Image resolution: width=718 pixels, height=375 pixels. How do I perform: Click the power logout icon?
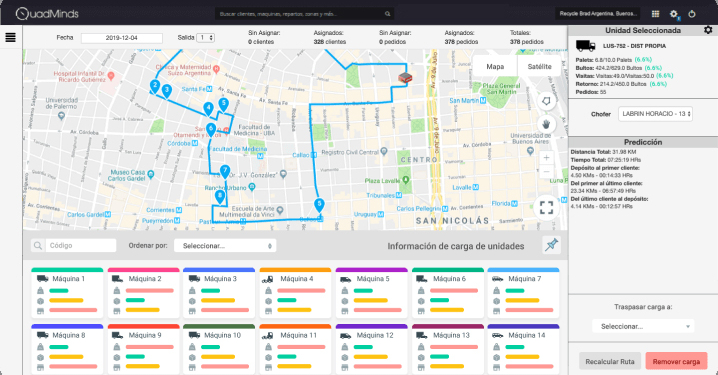coord(692,14)
